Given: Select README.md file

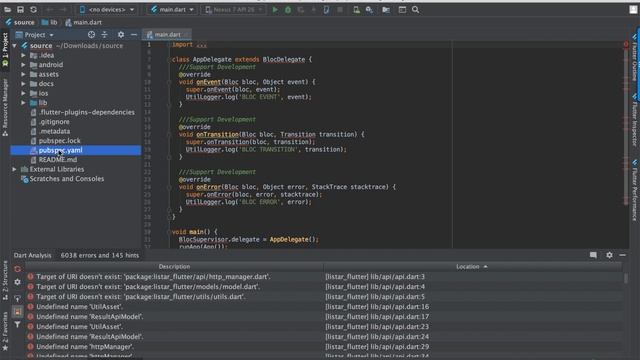Looking at the screenshot, I should pyautogui.click(x=58, y=160).
